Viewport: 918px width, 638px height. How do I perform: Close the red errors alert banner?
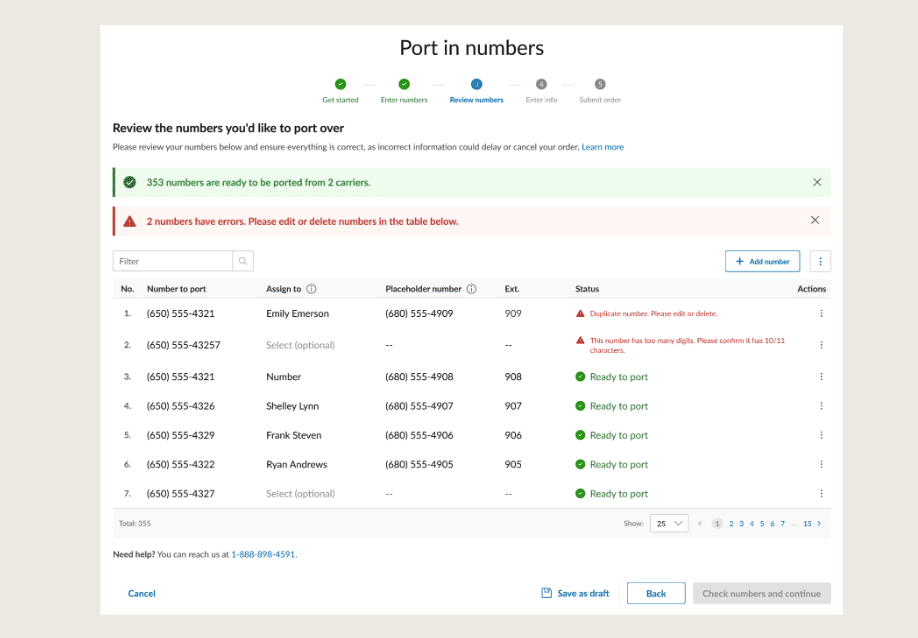(815, 220)
